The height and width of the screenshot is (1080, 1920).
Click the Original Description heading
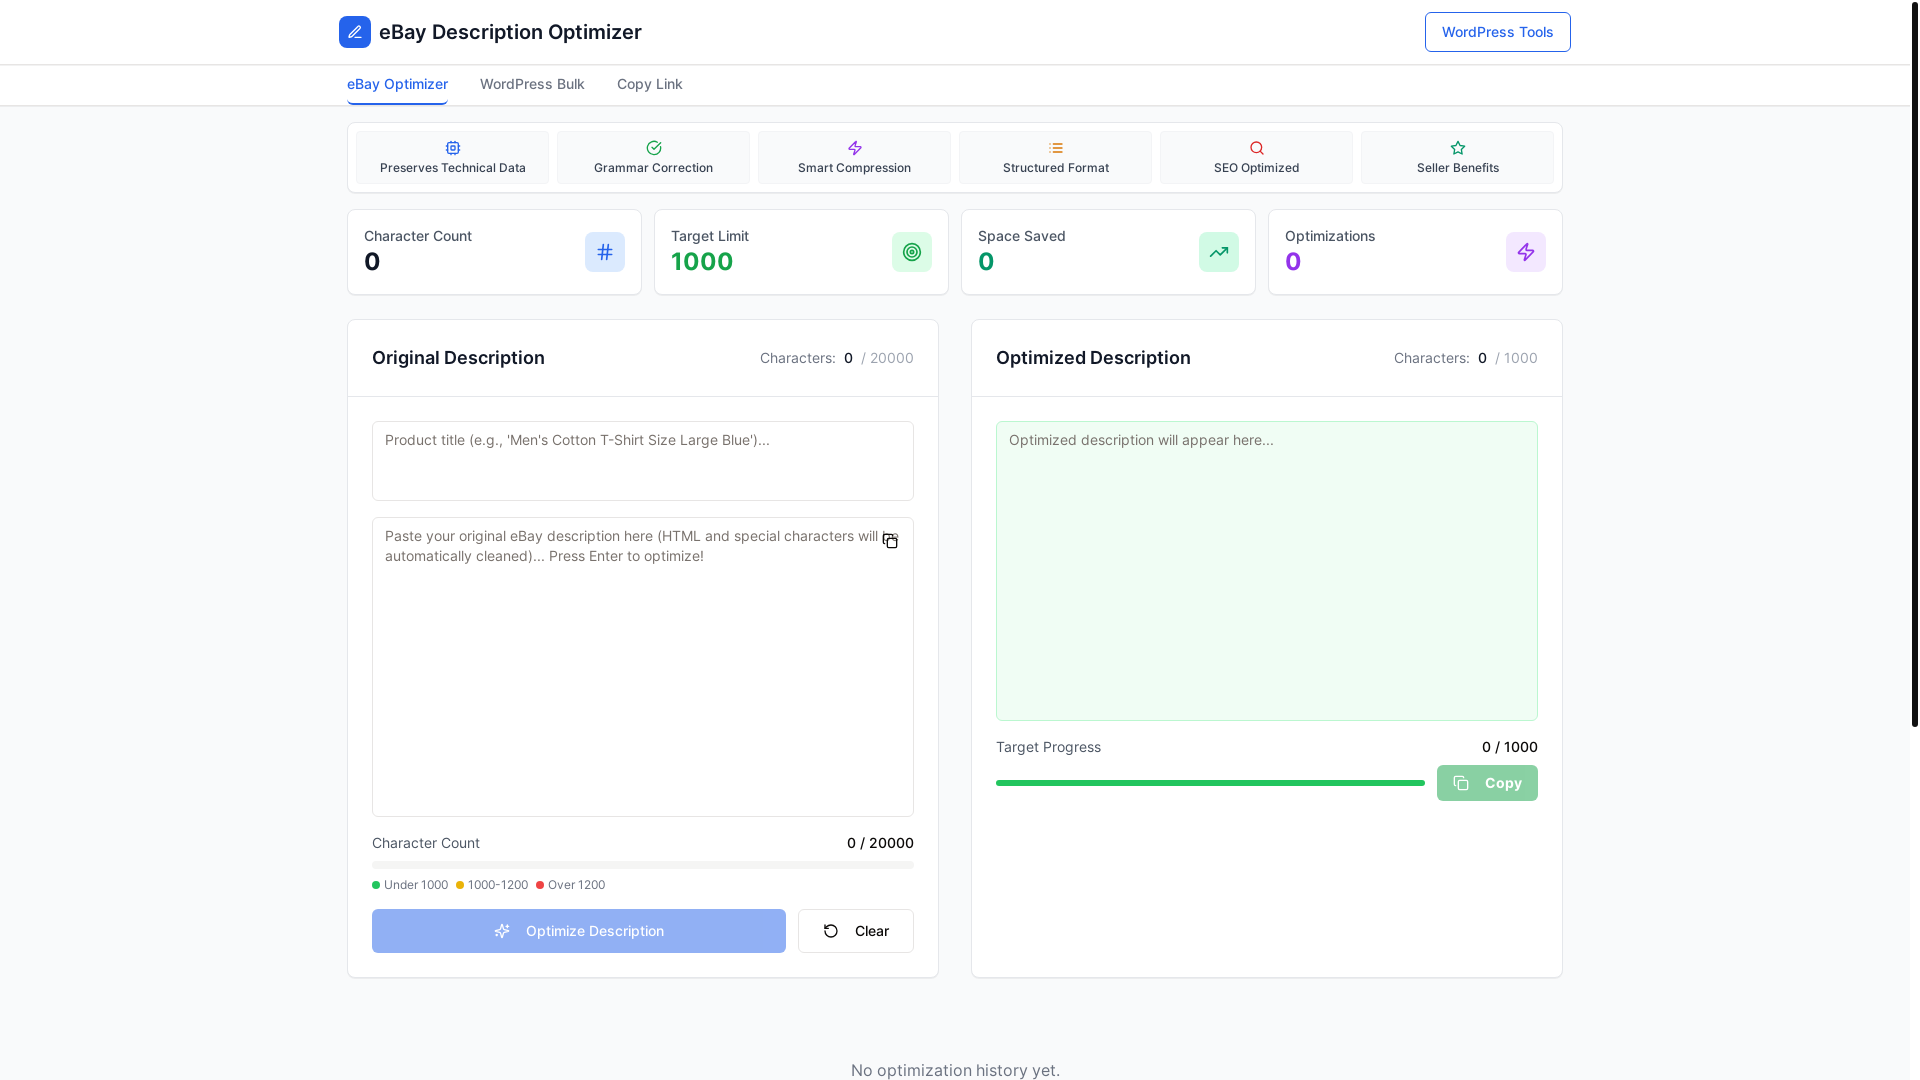(458, 358)
